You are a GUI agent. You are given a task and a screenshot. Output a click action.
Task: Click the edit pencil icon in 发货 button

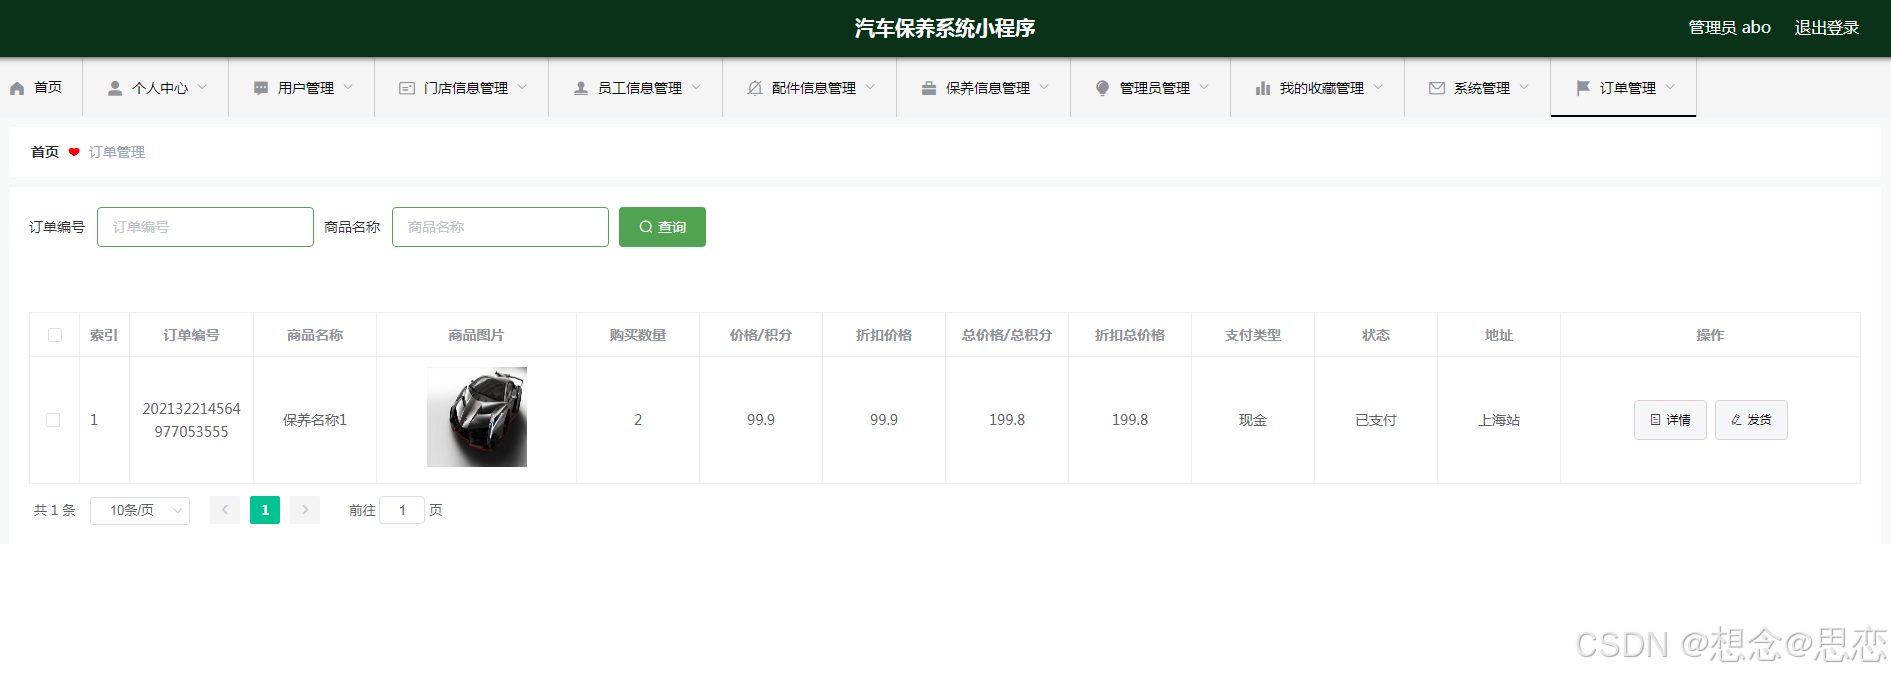(x=1737, y=420)
